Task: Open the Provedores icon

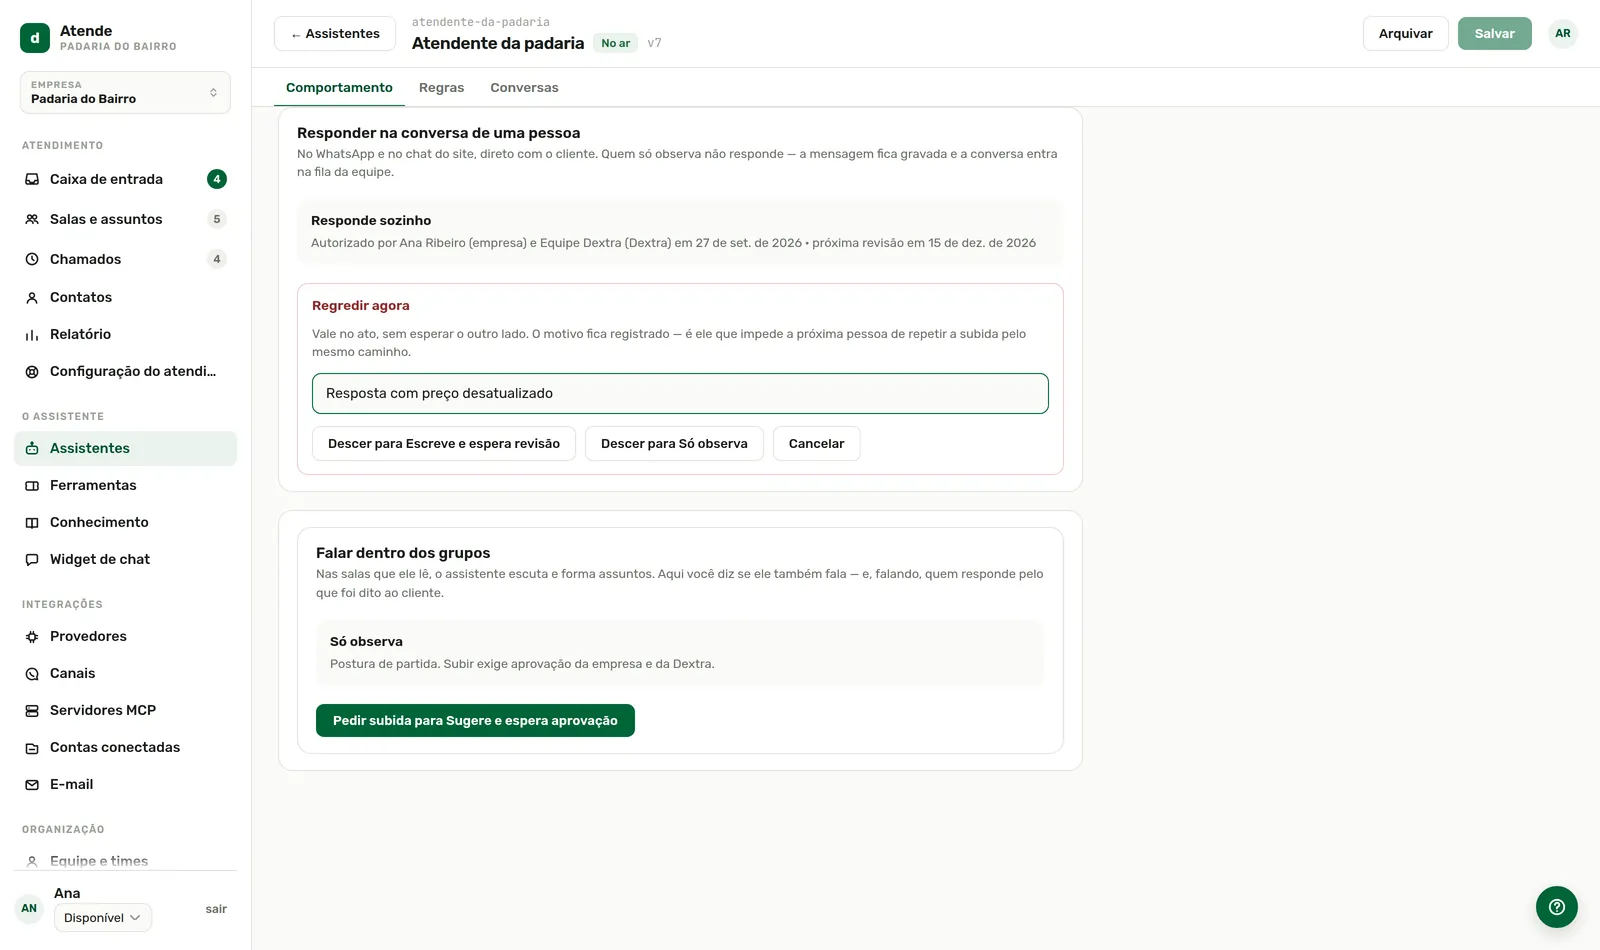Action: point(32,636)
